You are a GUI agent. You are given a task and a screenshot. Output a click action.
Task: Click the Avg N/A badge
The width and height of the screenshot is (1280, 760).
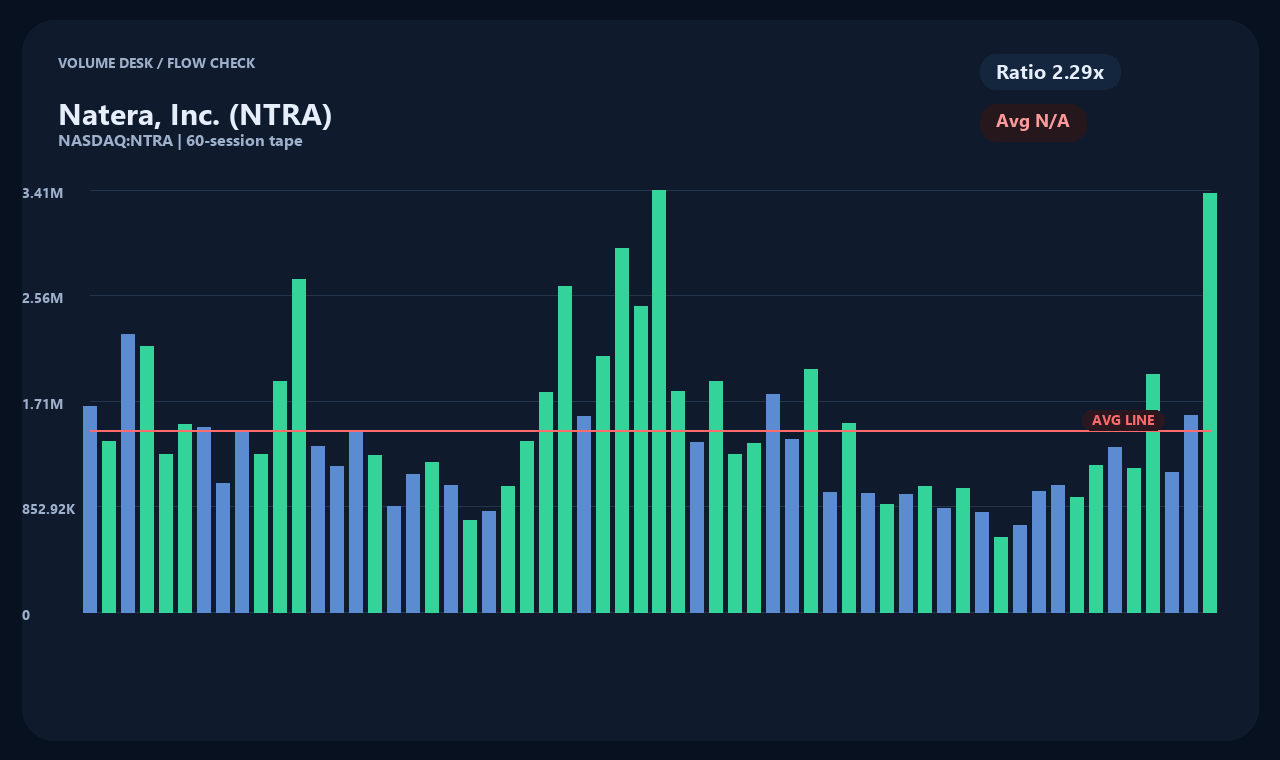[x=1033, y=122]
